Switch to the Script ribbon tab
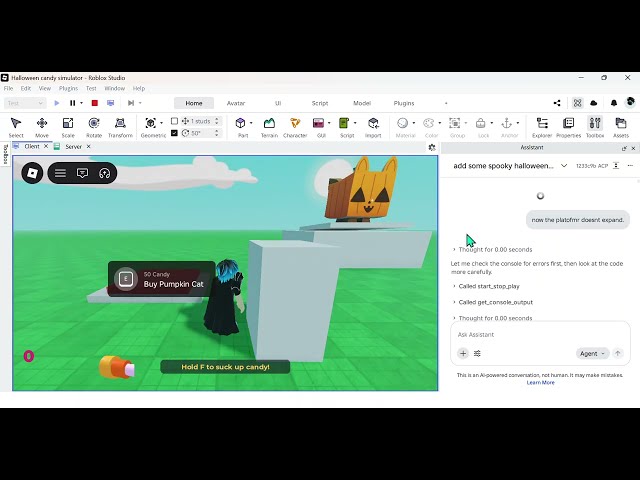The image size is (640, 480). pos(320,103)
